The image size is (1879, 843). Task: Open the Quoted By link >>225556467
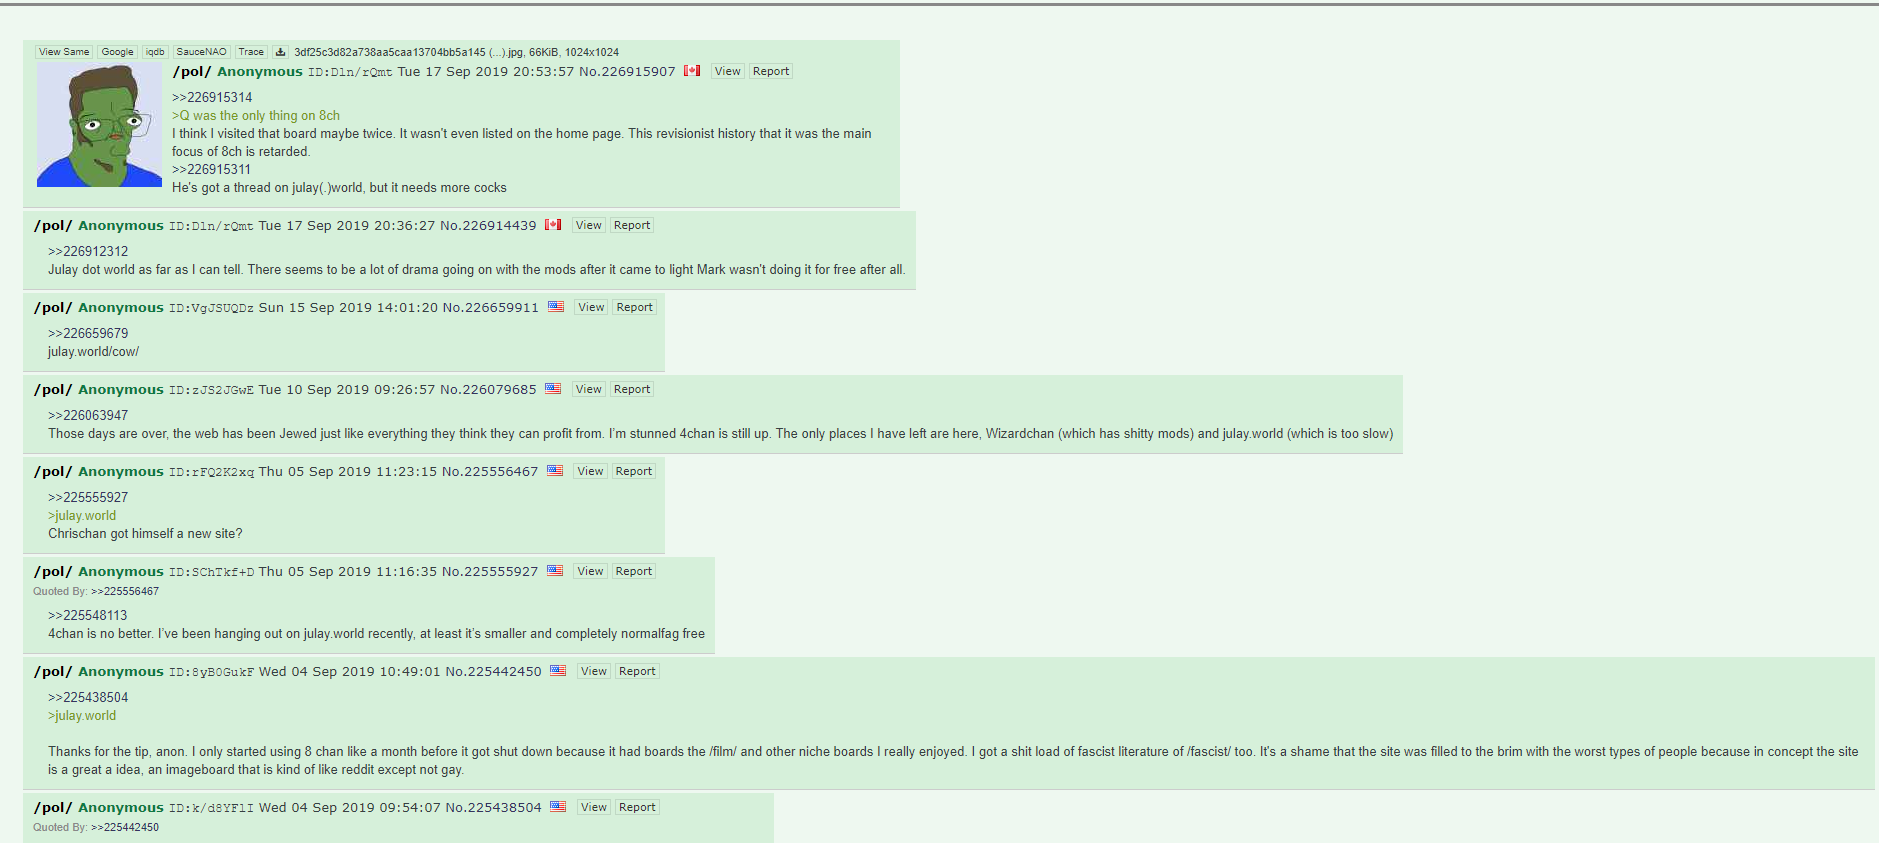point(125,591)
